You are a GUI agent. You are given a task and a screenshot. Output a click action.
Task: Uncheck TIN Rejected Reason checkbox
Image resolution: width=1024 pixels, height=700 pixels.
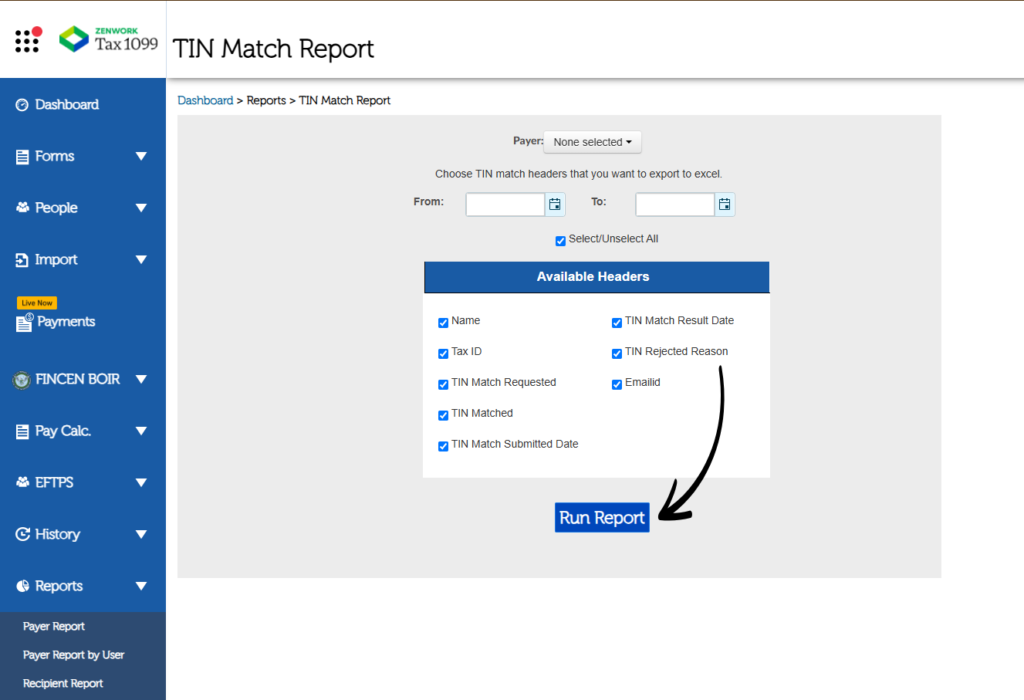pos(617,353)
